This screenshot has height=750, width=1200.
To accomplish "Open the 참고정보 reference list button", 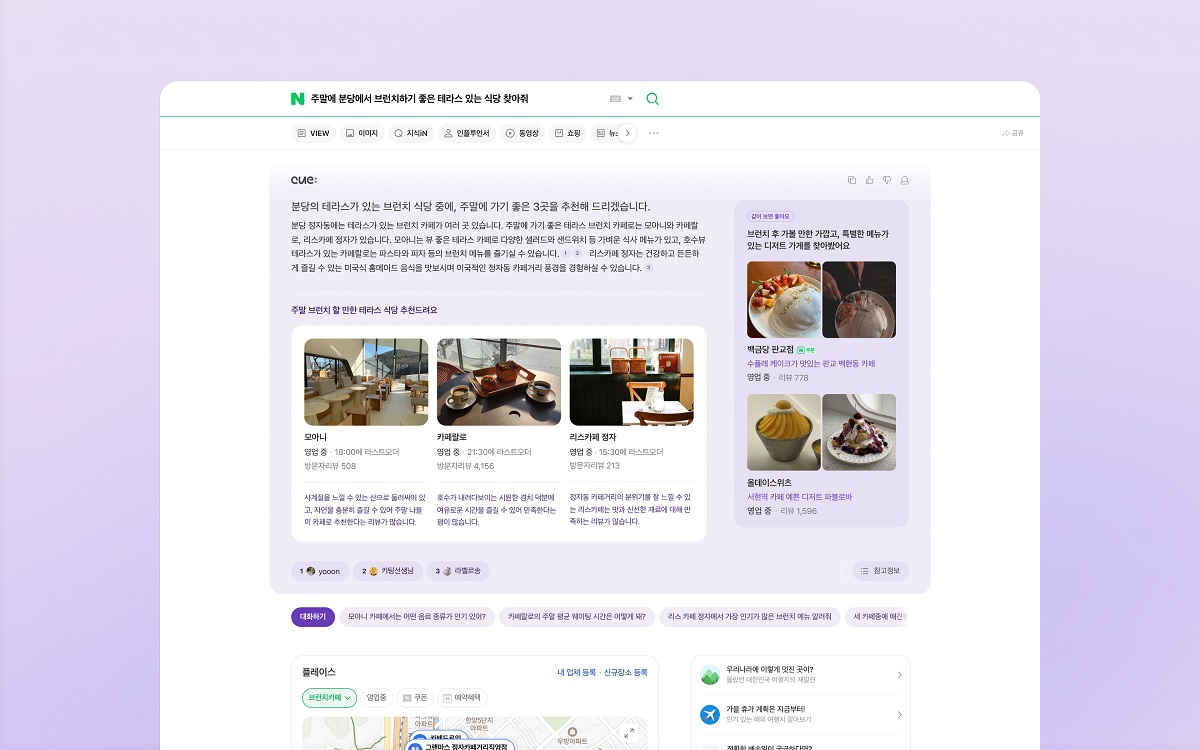I will click(x=881, y=571).
